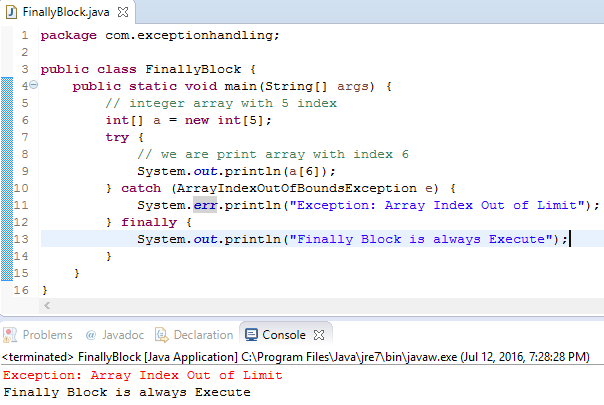604x405 pixels.
Task: Click string "Finally Block is always Execute" in code
Action: pos(421,239)
